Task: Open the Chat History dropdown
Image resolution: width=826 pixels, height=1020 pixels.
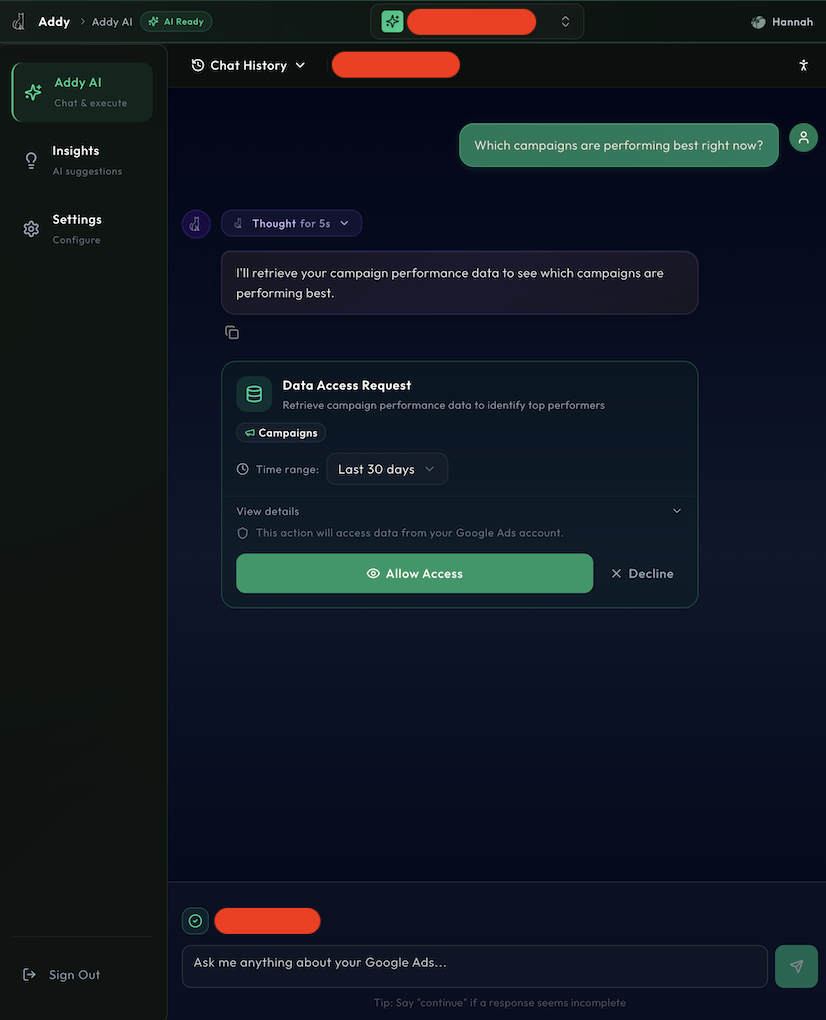Action: (x=248, y=65)
